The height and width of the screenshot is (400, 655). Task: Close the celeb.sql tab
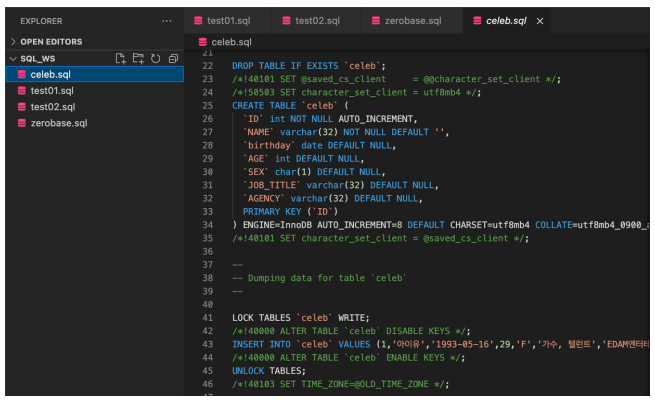[x=540, y=21]
